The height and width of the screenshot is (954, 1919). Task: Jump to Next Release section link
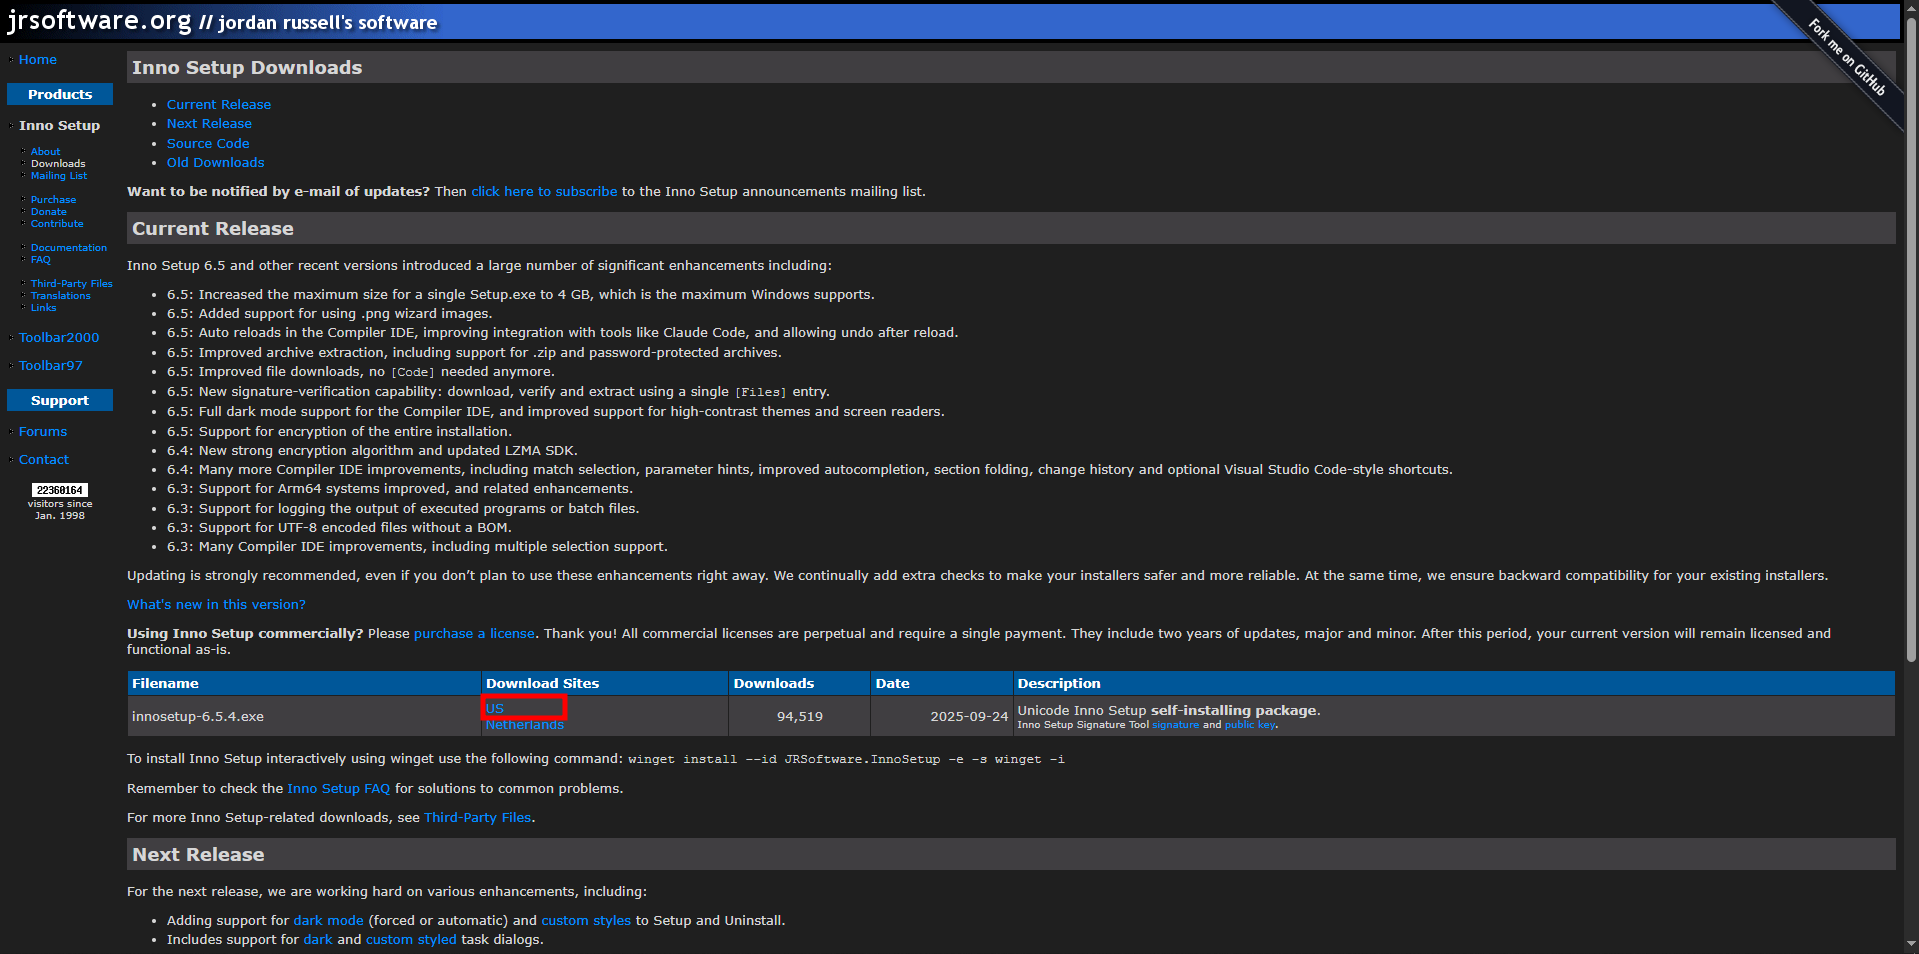pos(209,124)
